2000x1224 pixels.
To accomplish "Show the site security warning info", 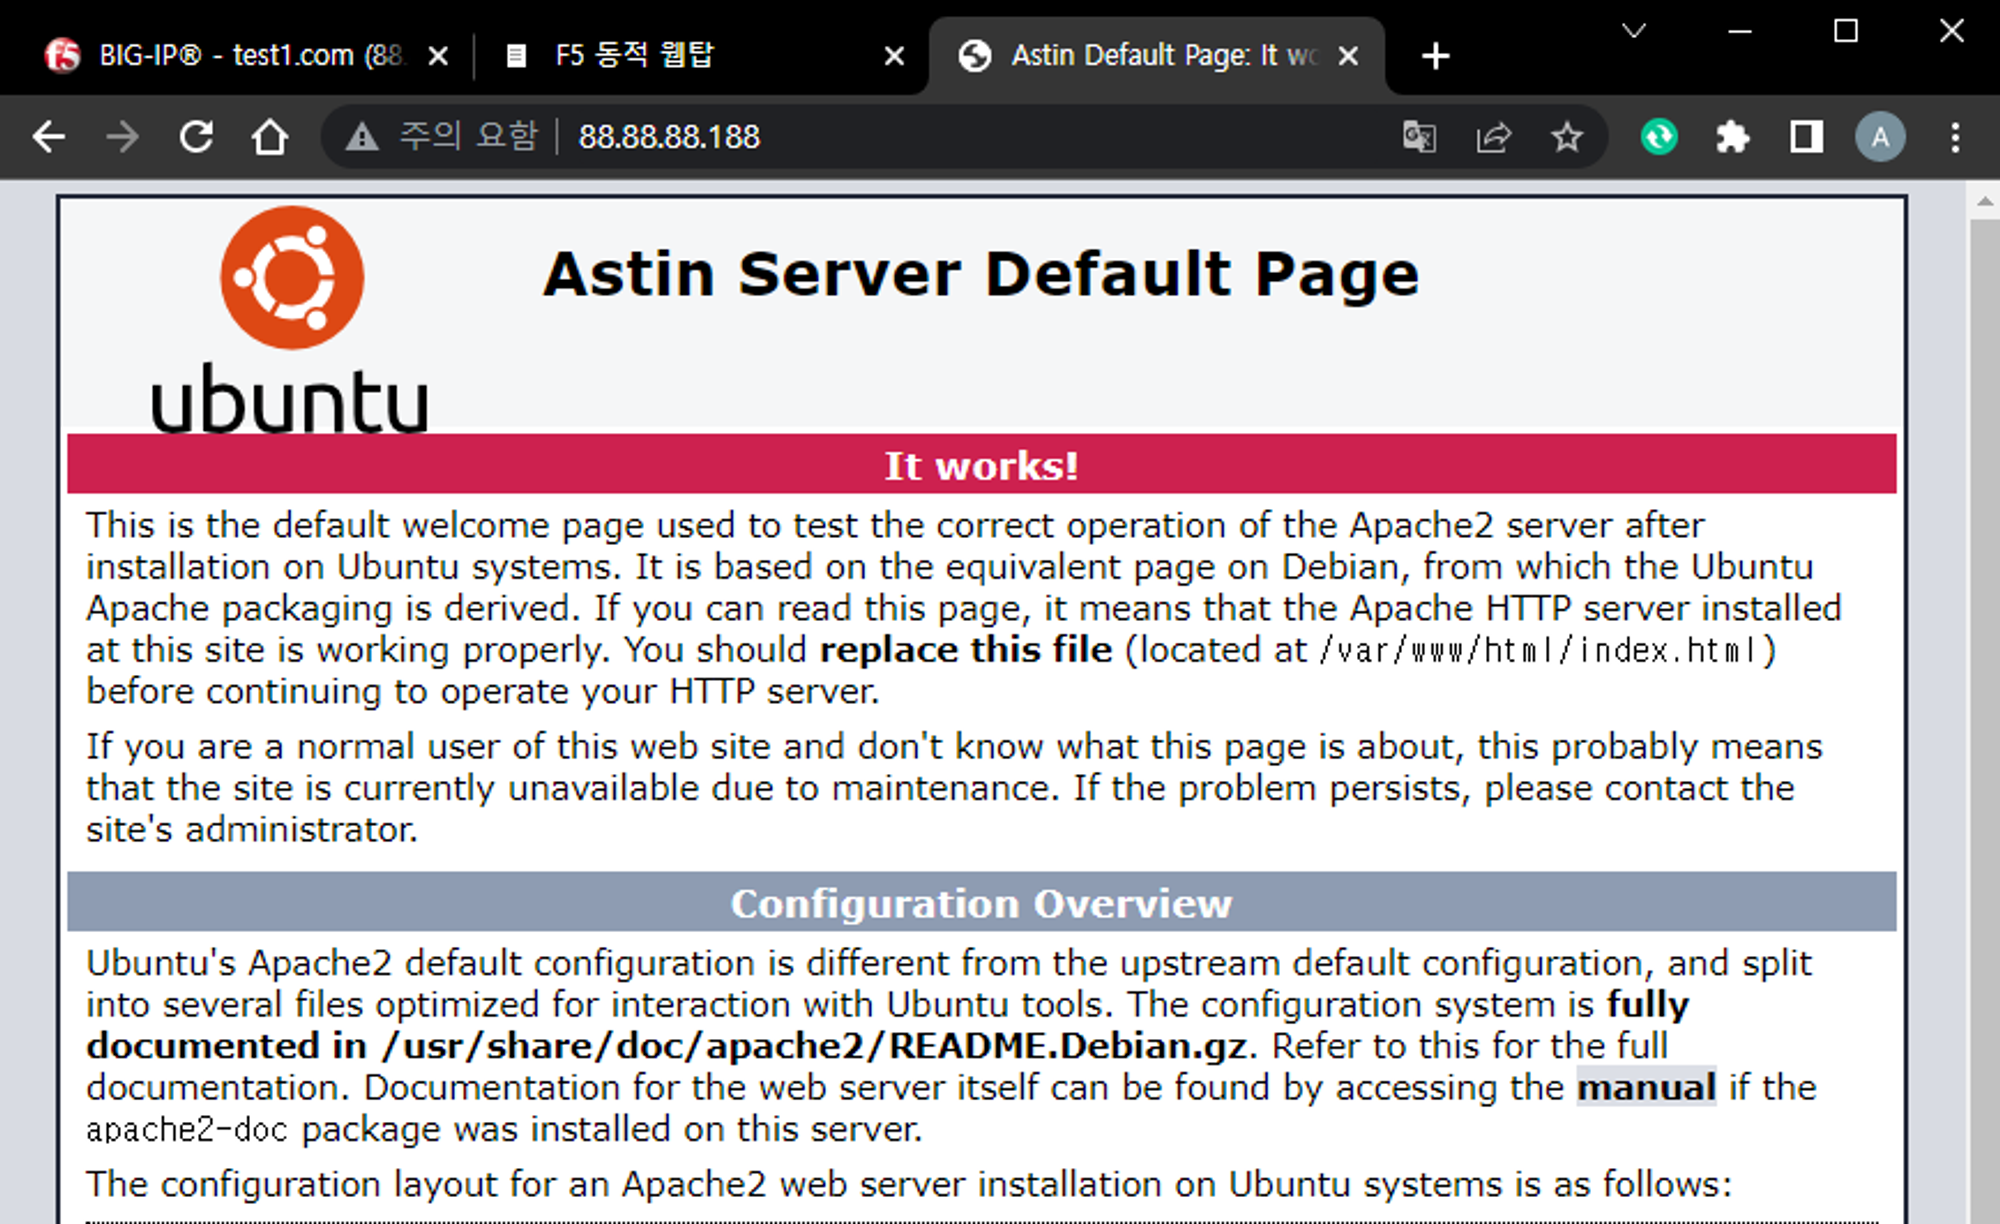I will [362, 137].
